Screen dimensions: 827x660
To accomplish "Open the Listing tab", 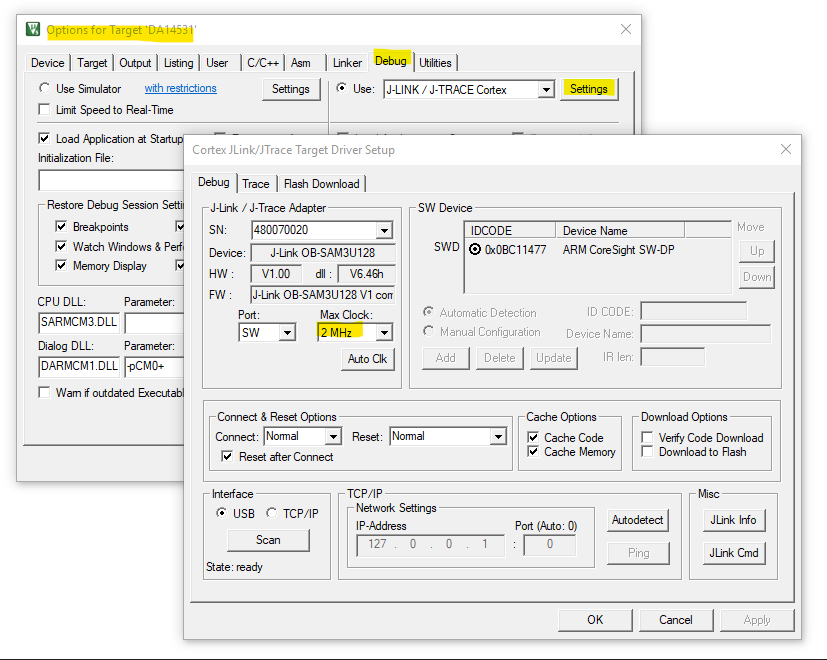I will tap(178, 63).
